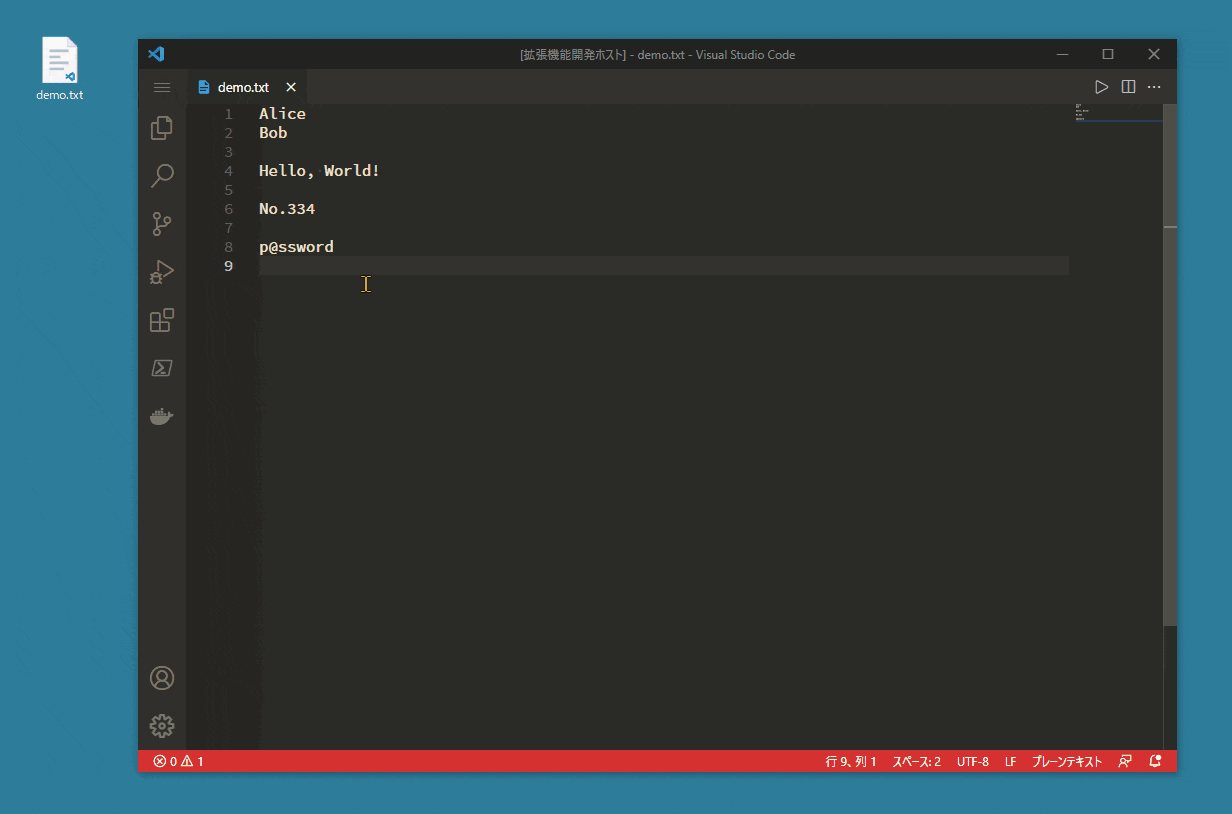Screen dimensions: 1232x814
Task: Open the Docker view
Action: coord(162,416)
